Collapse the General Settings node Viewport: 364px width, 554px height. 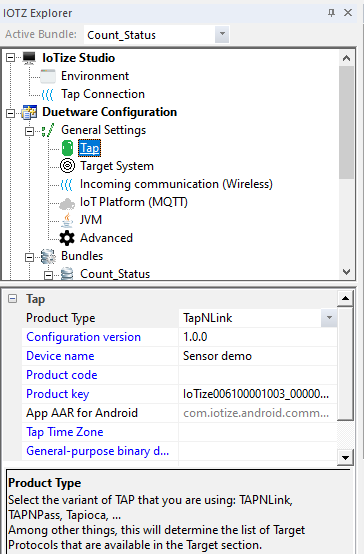tap(30, 131)
